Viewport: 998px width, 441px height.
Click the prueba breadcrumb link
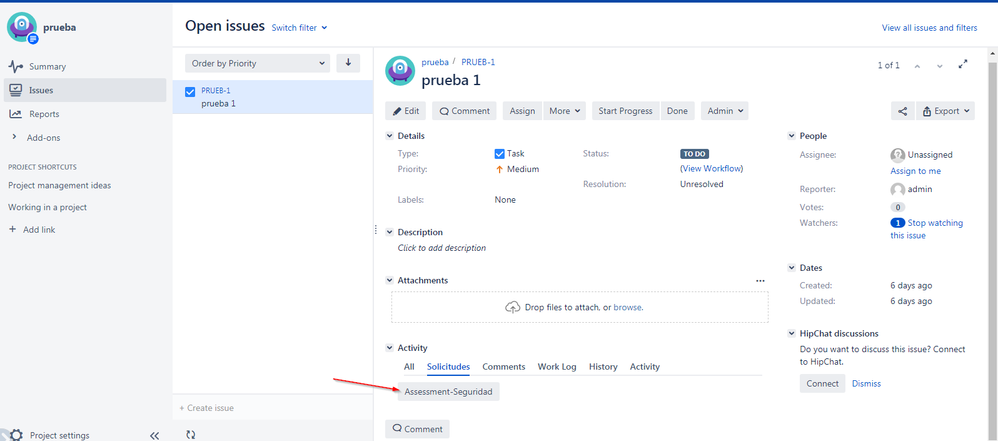coord(435,62)
